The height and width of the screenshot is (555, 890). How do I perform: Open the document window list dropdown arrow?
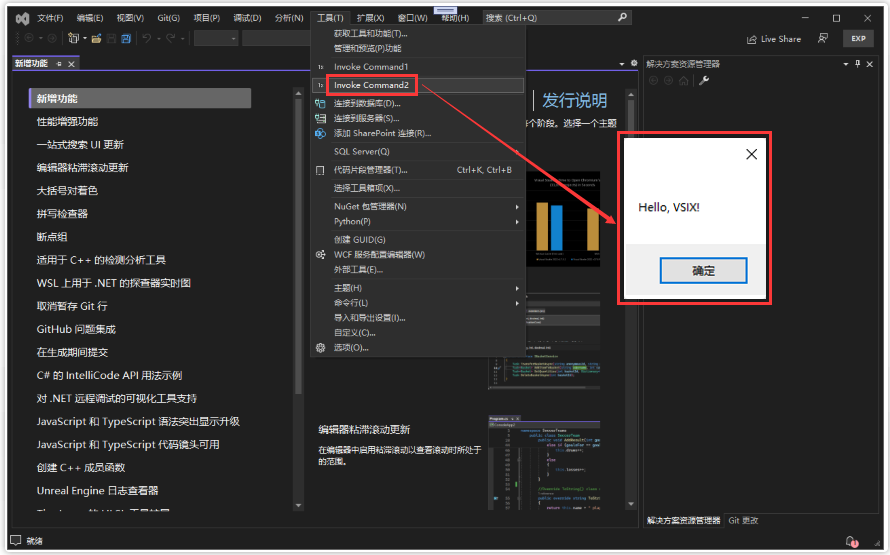[622, 64]
